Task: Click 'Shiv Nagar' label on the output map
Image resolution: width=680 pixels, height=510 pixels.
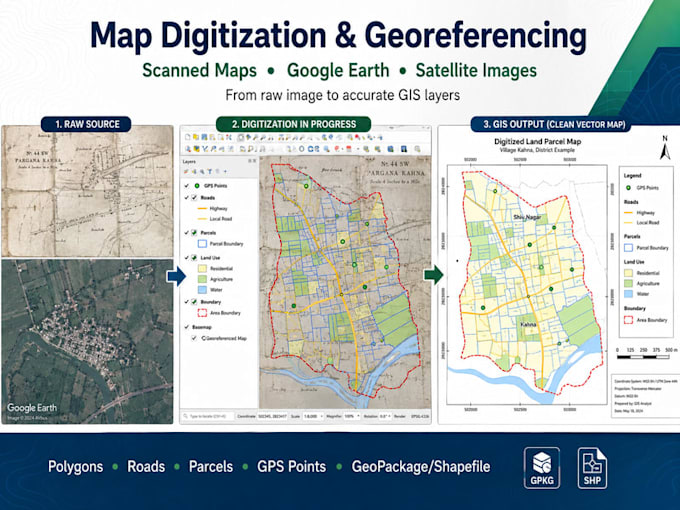Action: (527, 217)
